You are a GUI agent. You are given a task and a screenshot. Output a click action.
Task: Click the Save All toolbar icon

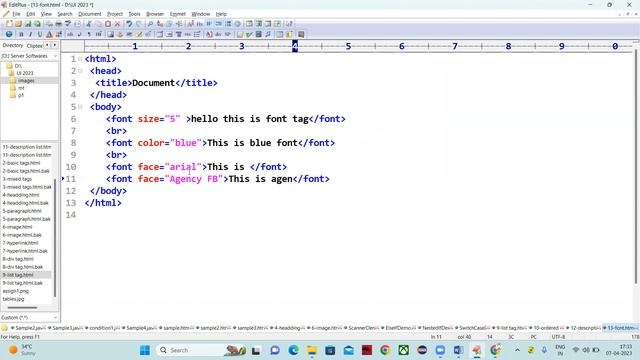37,24
